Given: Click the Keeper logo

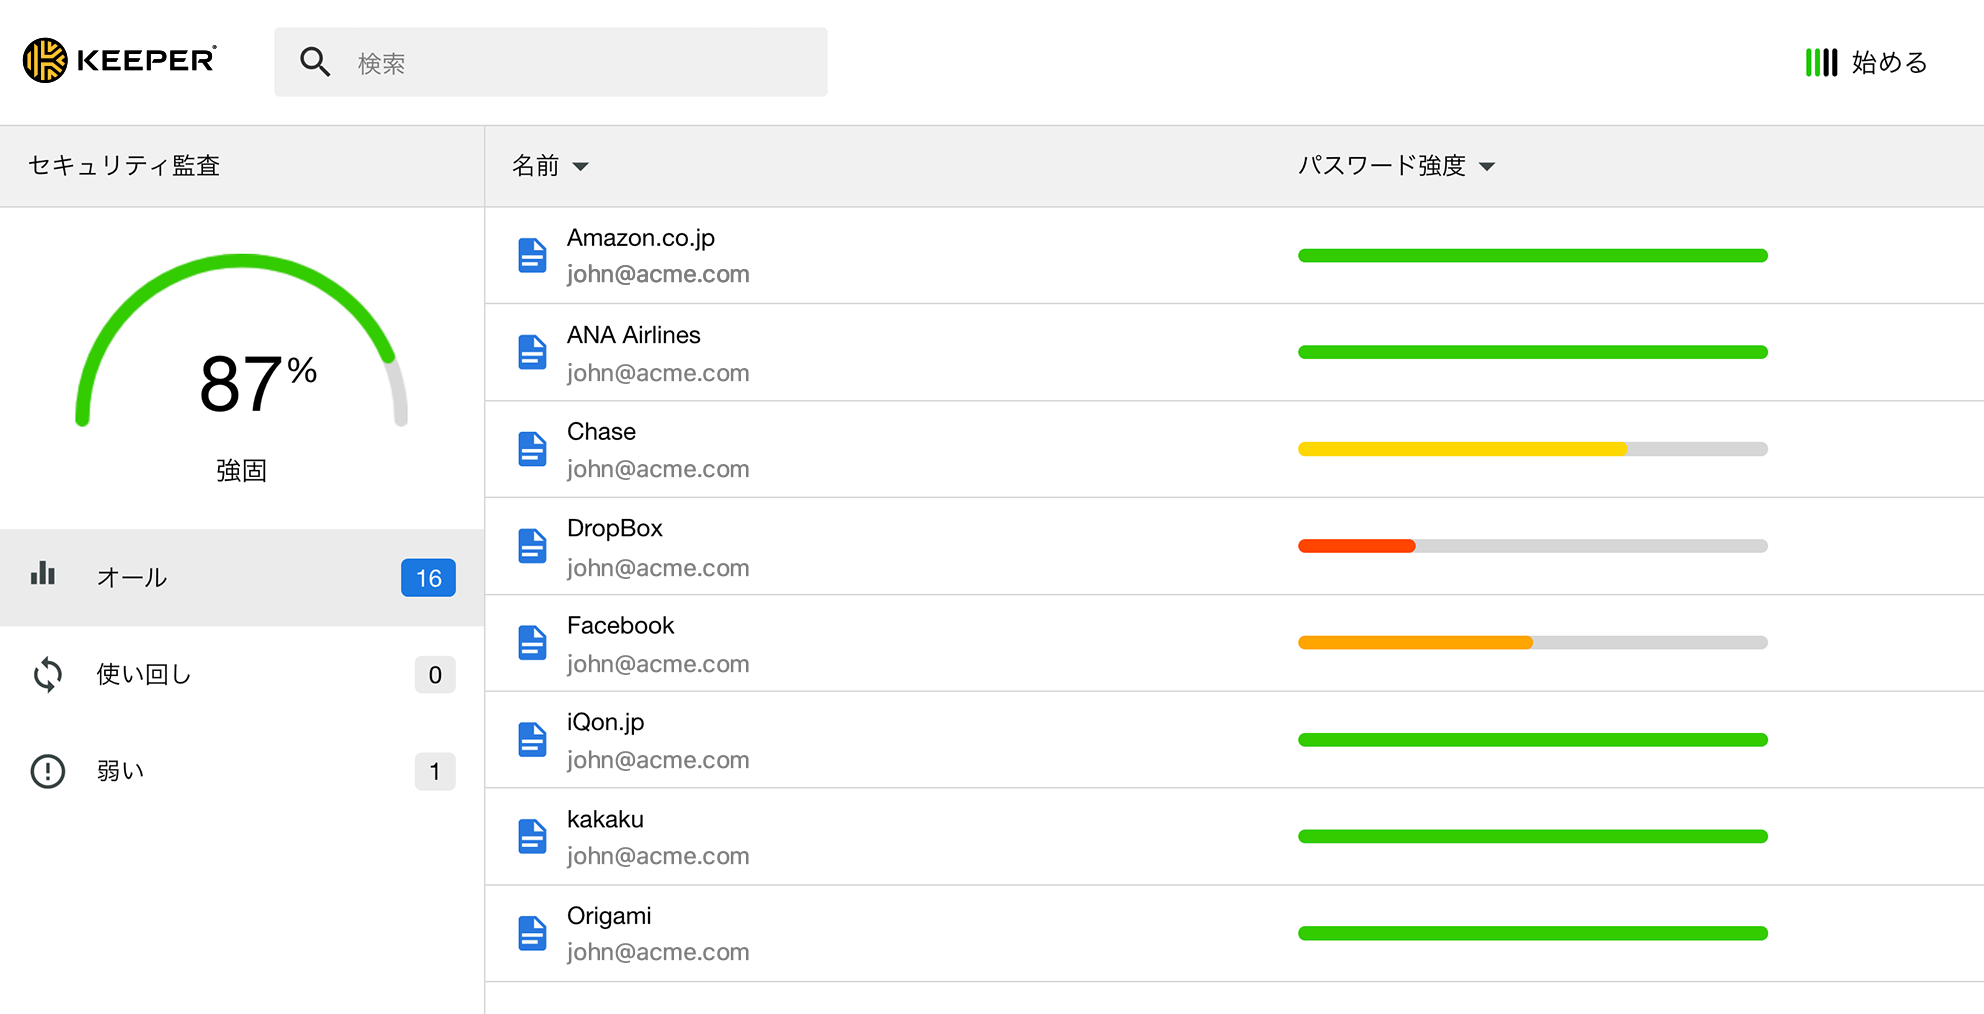Looking at the screenshot, I should point(119,60).
